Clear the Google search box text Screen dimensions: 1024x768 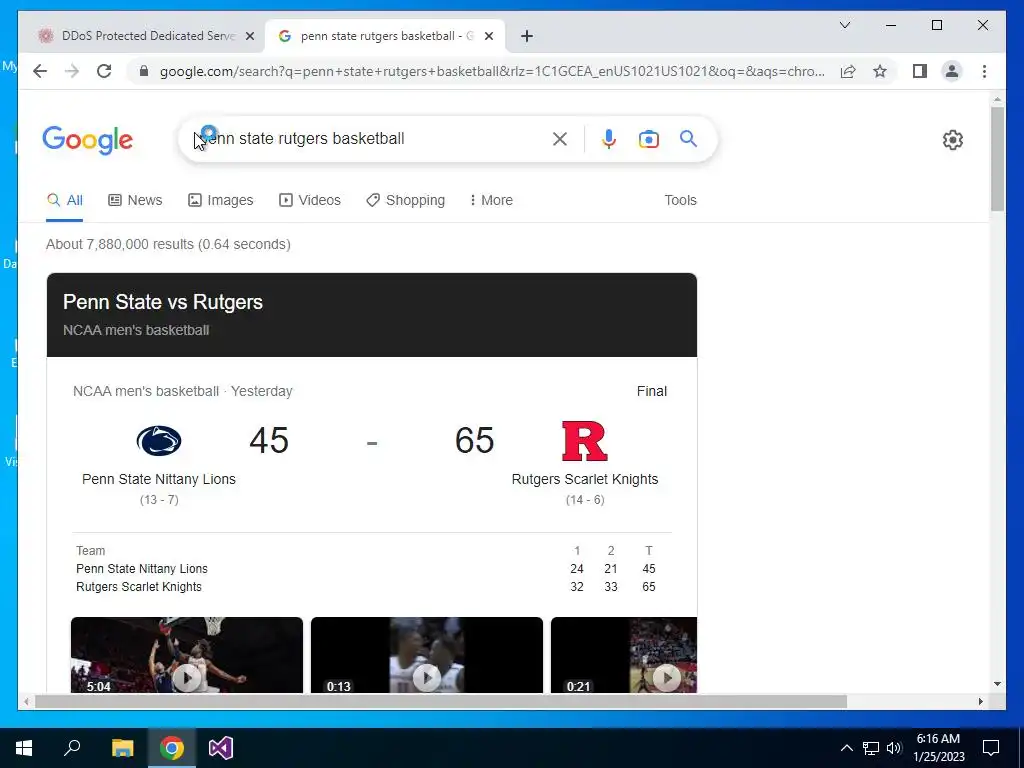(560, 138)
